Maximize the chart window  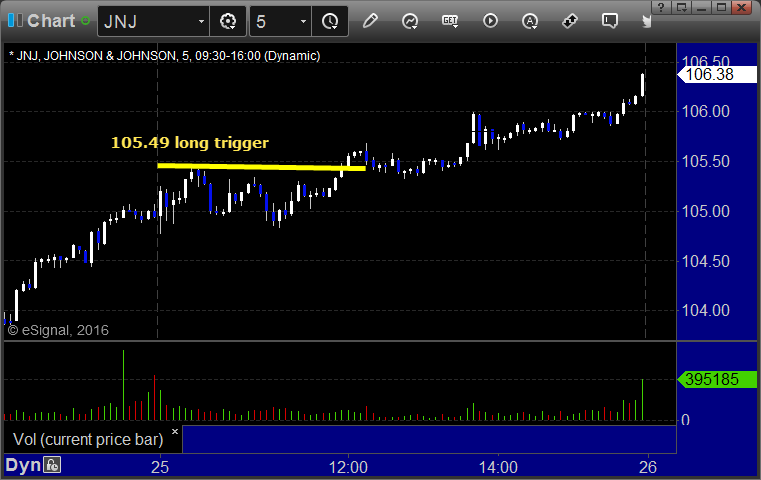pyautogui.click(x=722, y=7)
